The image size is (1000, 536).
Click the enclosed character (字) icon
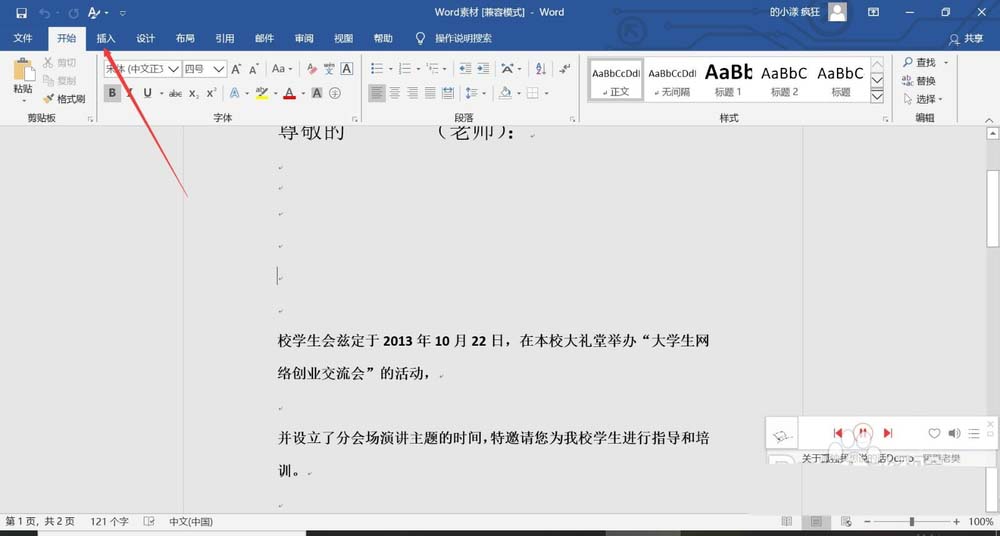pos(335,93)
